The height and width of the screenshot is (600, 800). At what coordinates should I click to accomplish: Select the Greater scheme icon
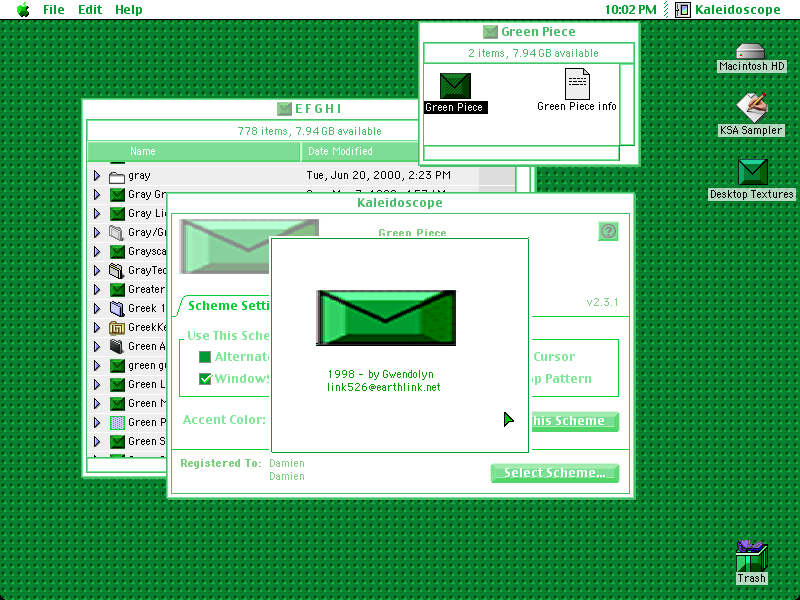tap(117, 290)
